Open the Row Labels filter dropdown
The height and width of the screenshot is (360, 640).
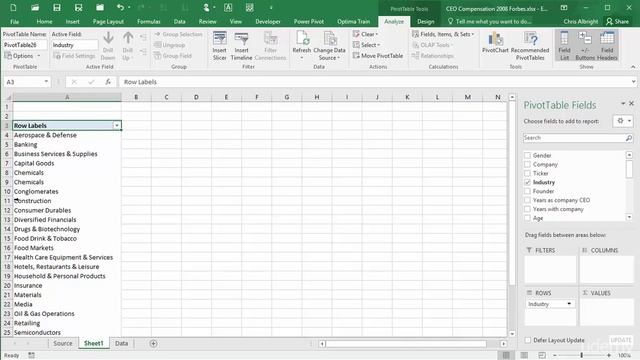[x=117, y=126]
